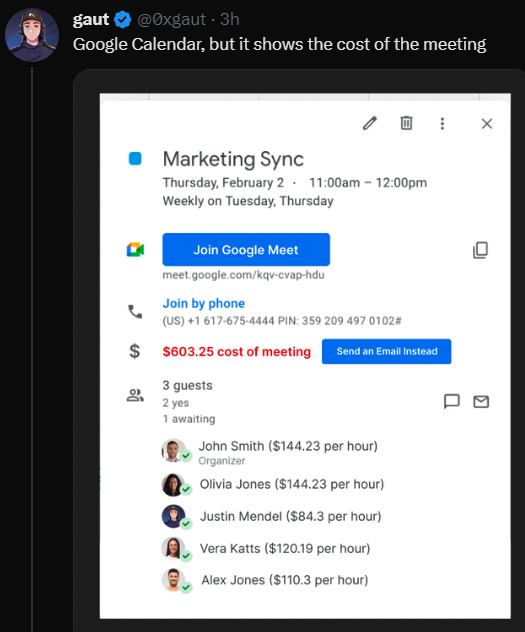Click John Smith's avatar
Image resolution: width=525 pixels, height=632 pixels.
coord(173,450)
